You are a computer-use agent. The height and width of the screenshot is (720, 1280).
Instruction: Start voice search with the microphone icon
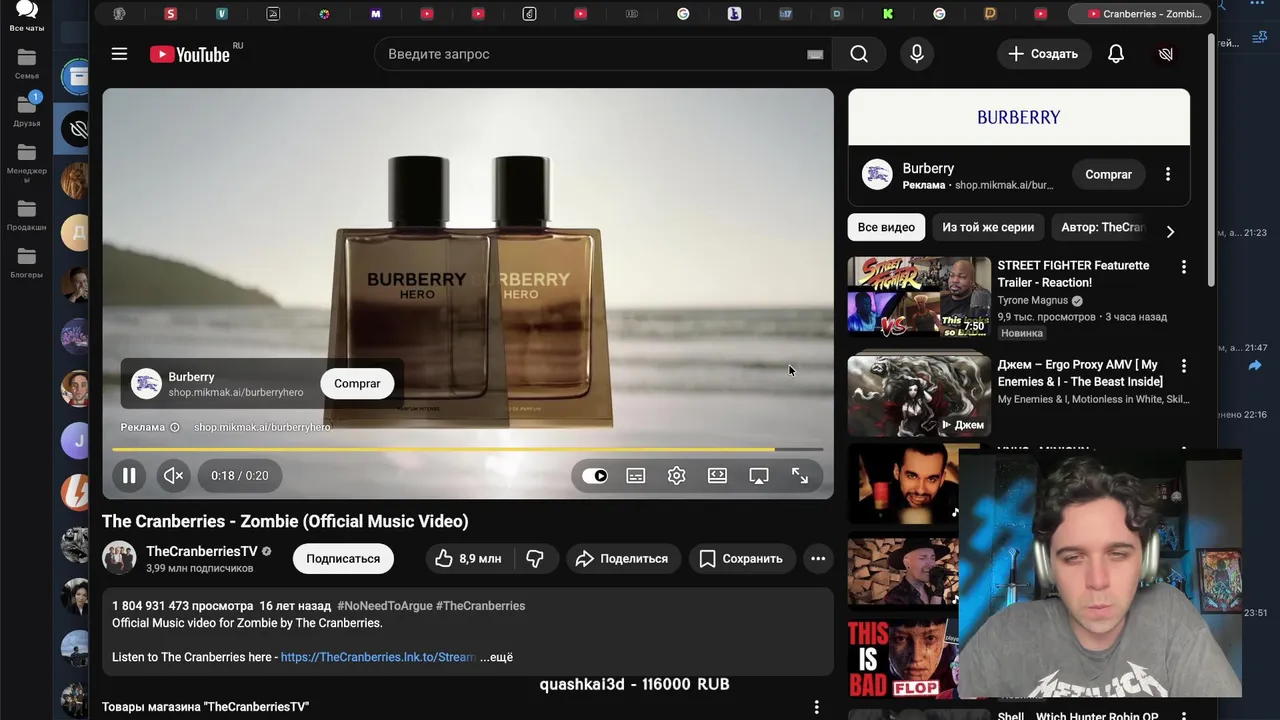[x=917, y=54]
